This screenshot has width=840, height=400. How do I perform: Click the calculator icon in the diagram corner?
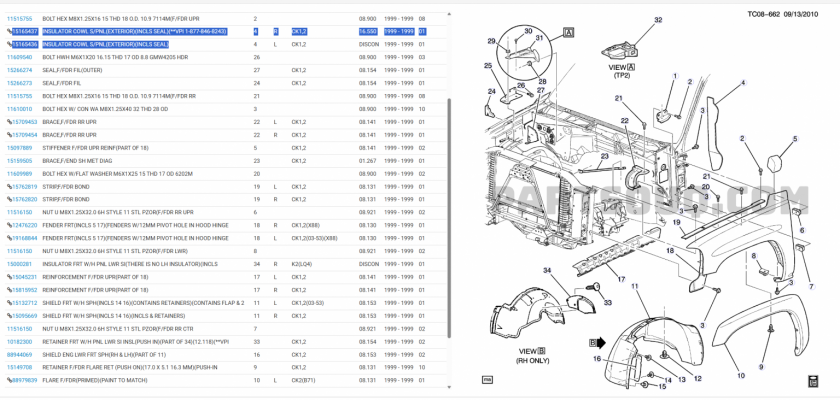813,381
